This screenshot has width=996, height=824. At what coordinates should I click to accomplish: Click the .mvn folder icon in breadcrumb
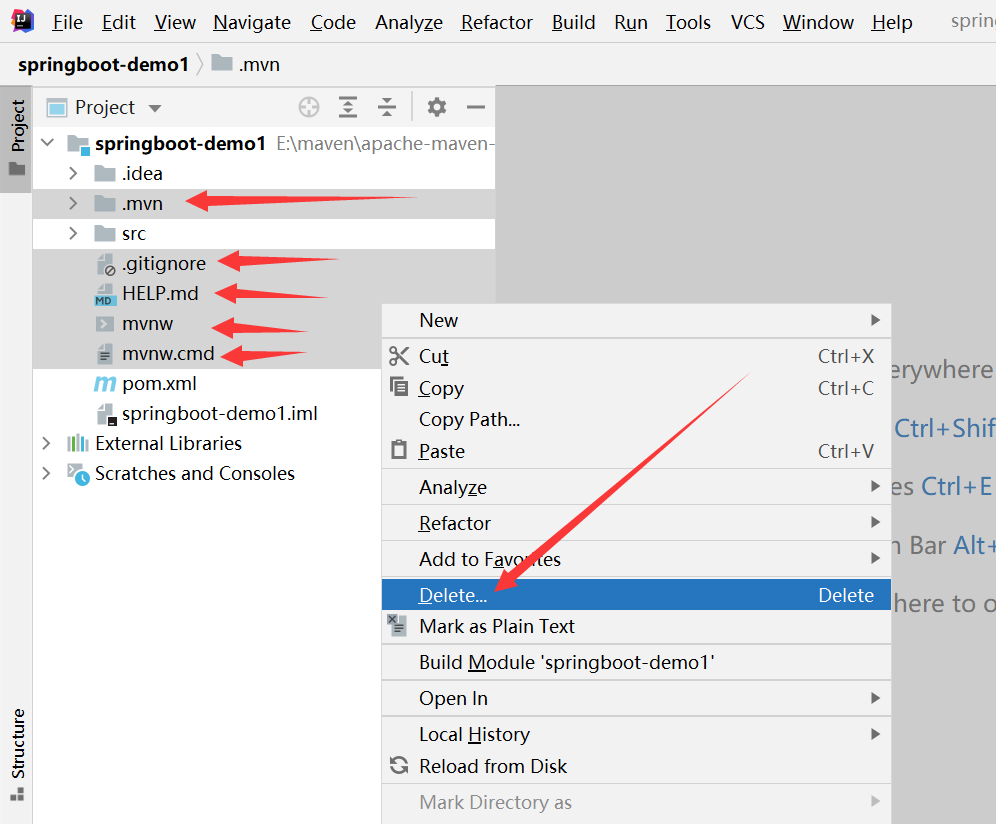[x=222, y=63]
